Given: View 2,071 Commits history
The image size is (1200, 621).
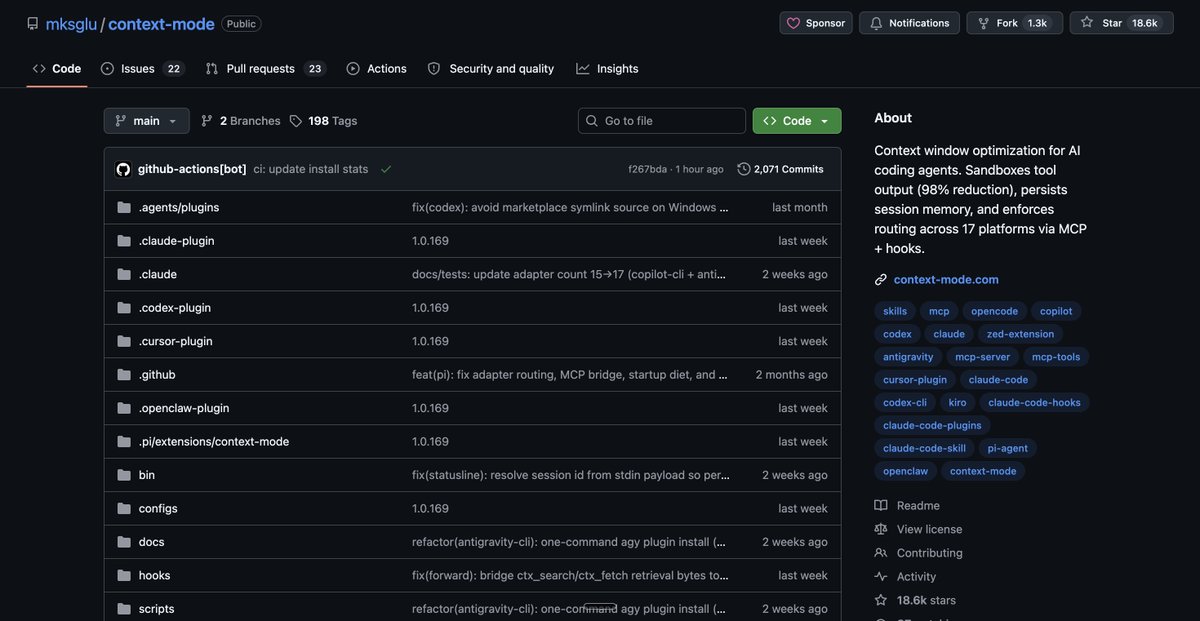Looking at the screenshot, I should point(781,169).
